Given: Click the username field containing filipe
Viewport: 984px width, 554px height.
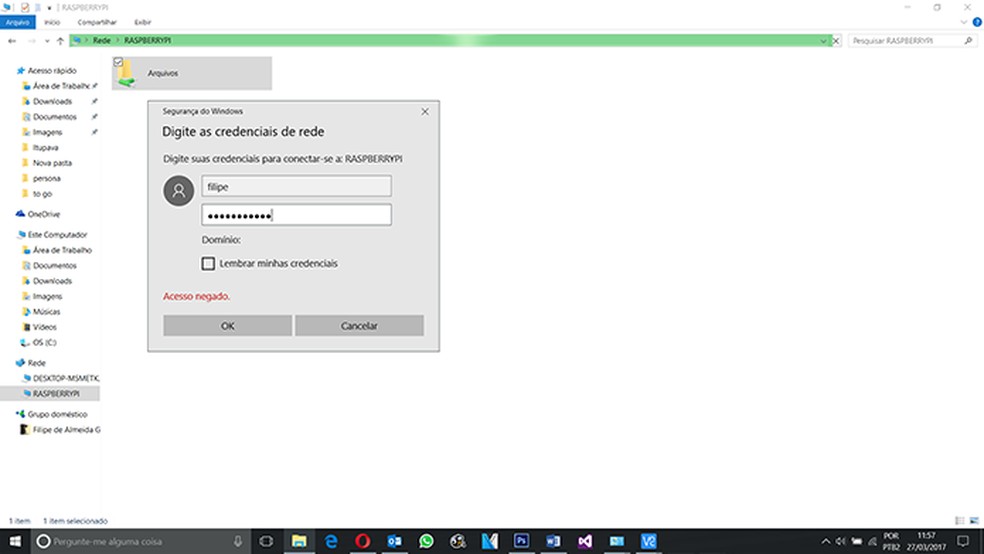Looking at the screenshot, I should coord(296,186).
